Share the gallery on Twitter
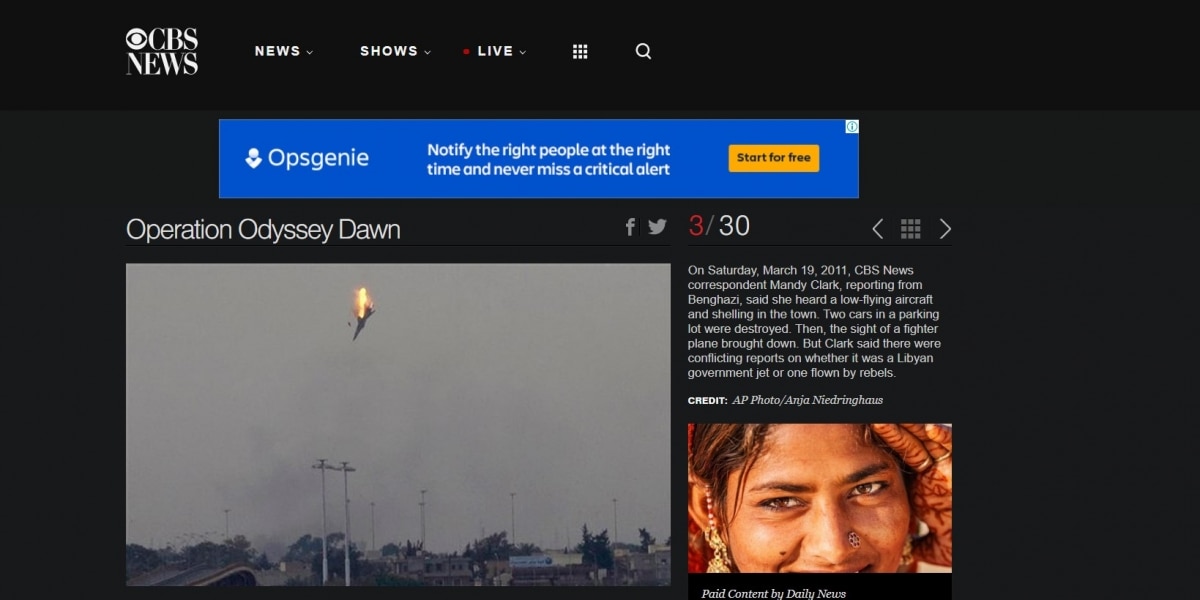Image resolution: width=1200 pixels, height=600 pixels. [657, 227]
